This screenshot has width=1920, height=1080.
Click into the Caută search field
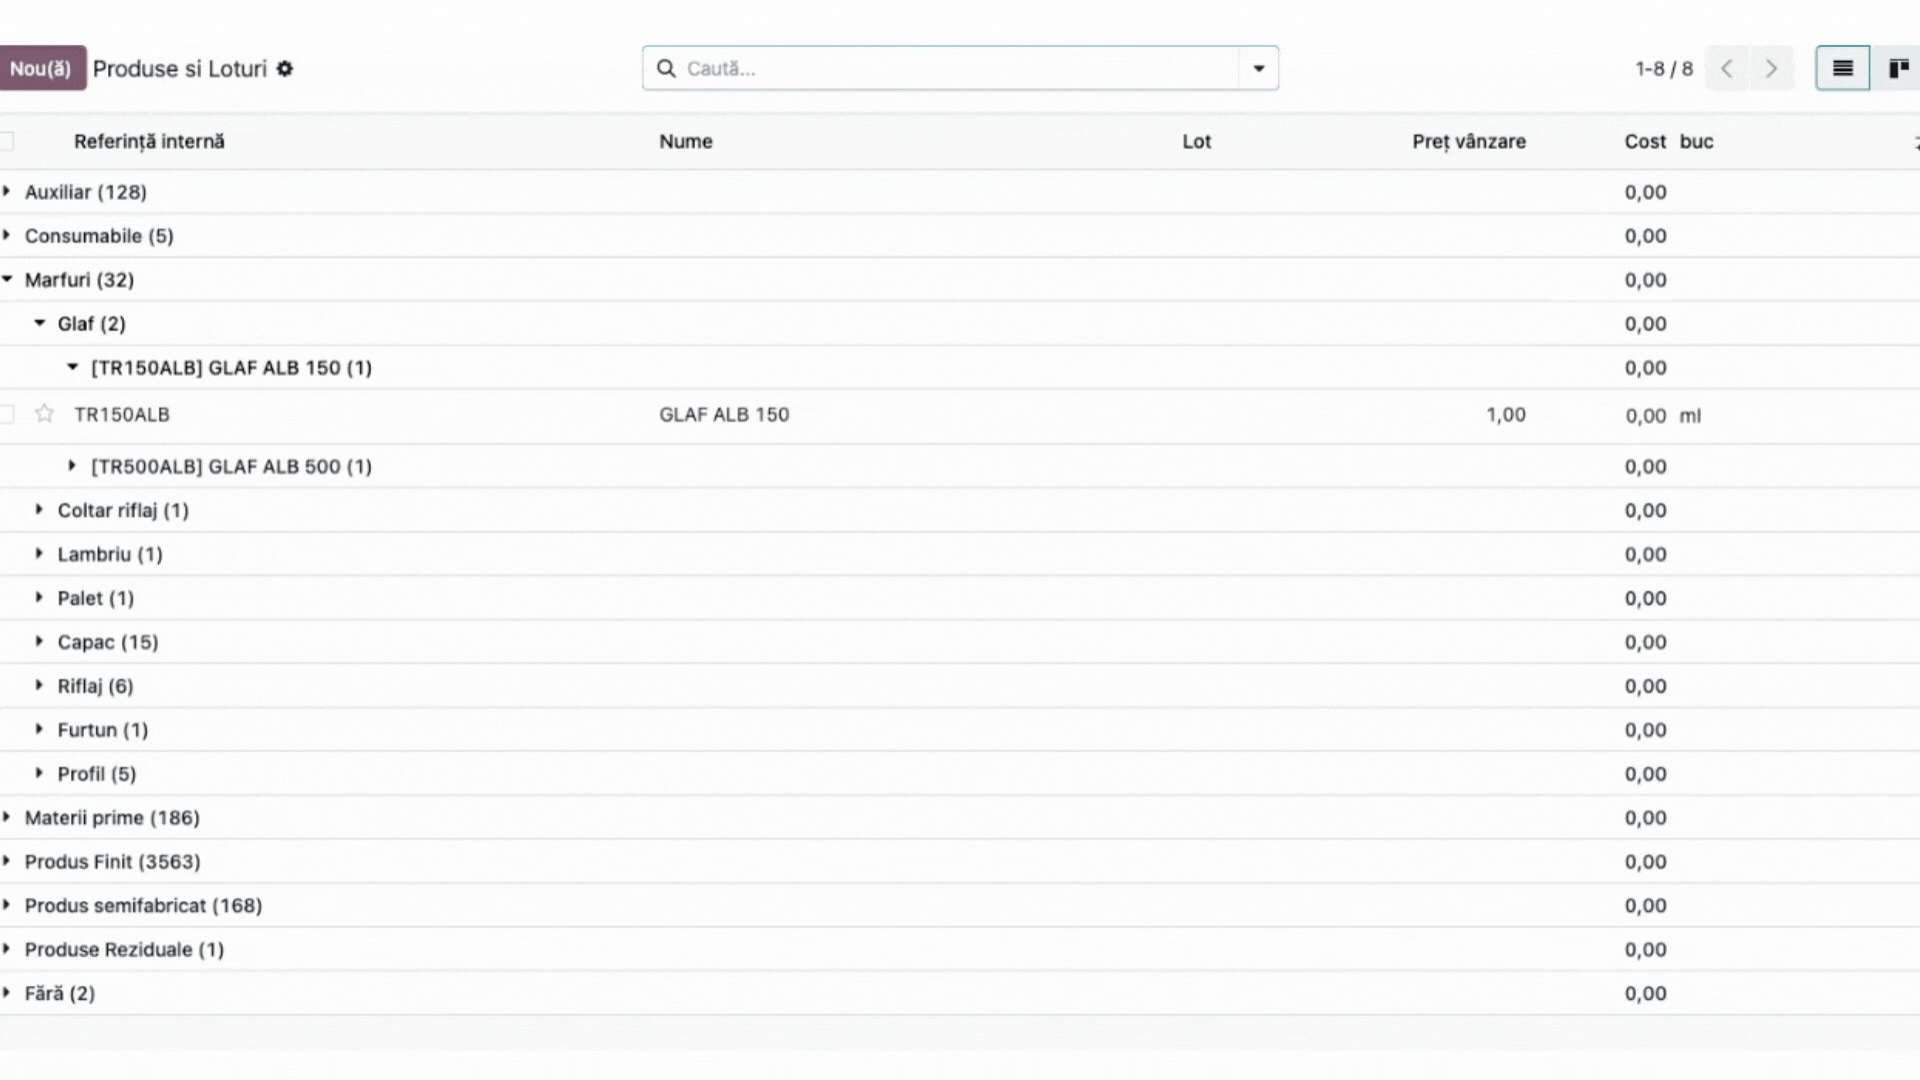(x=960, y=68)
